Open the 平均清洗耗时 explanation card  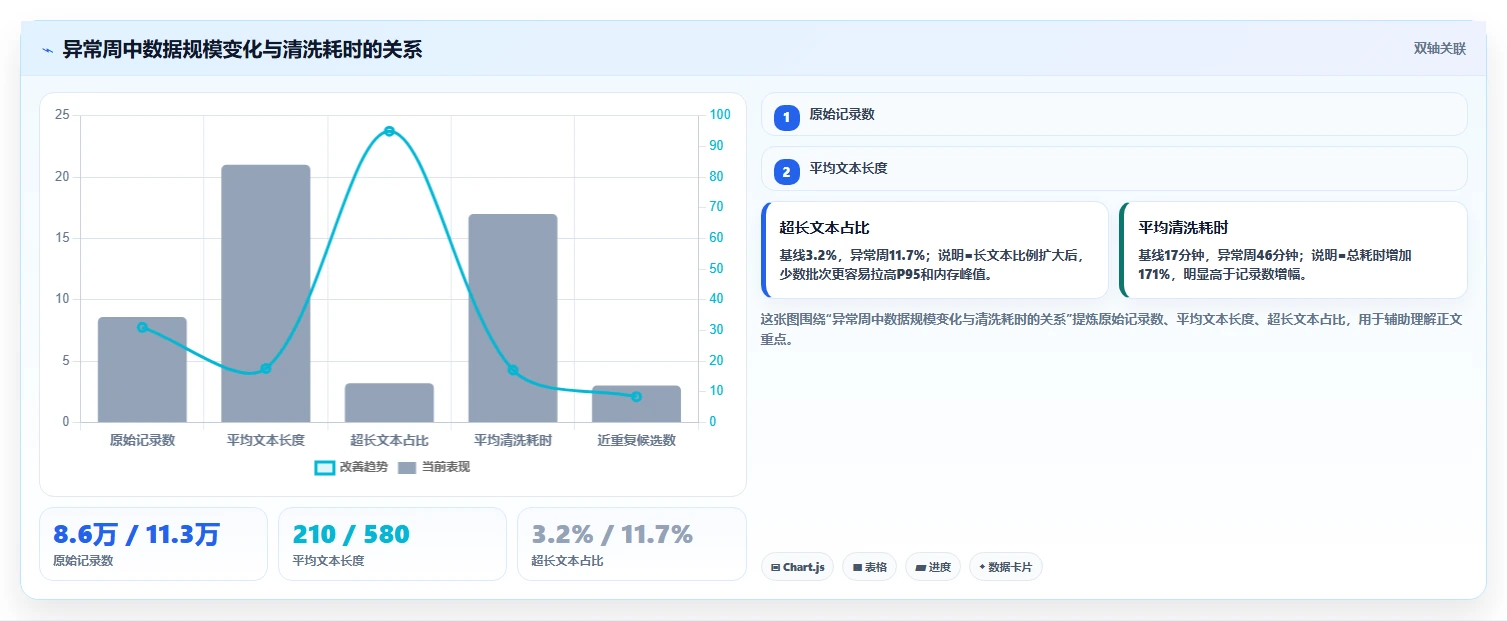point(1293,250)
